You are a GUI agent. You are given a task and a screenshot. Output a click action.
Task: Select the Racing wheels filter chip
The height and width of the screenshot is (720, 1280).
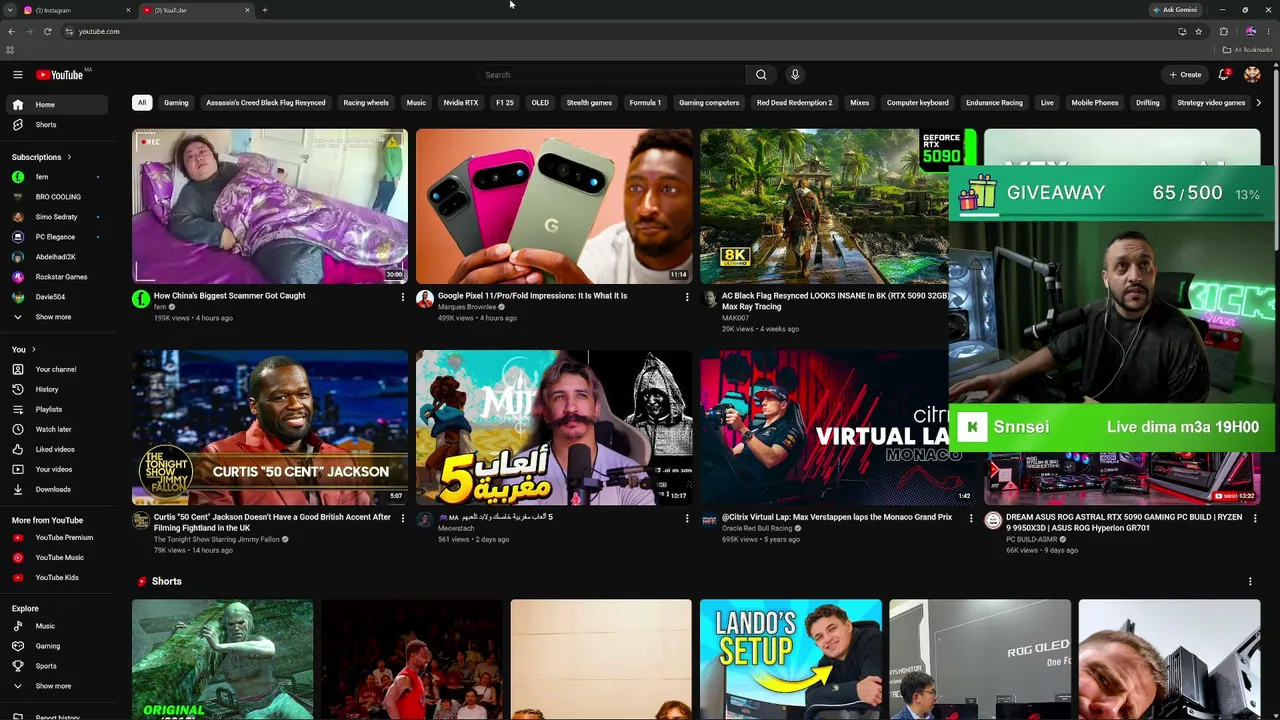pyautogui.click(x=366, y=103)
